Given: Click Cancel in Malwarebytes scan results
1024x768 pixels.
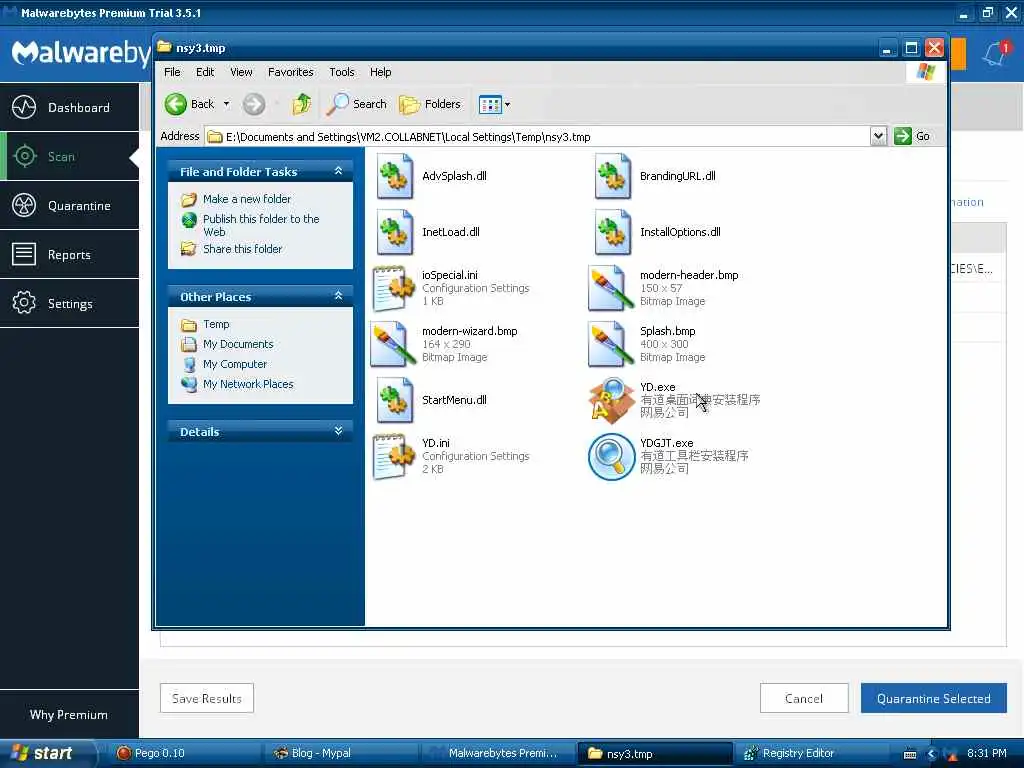Looking at the screenshot, I should (x=804, y=698).
